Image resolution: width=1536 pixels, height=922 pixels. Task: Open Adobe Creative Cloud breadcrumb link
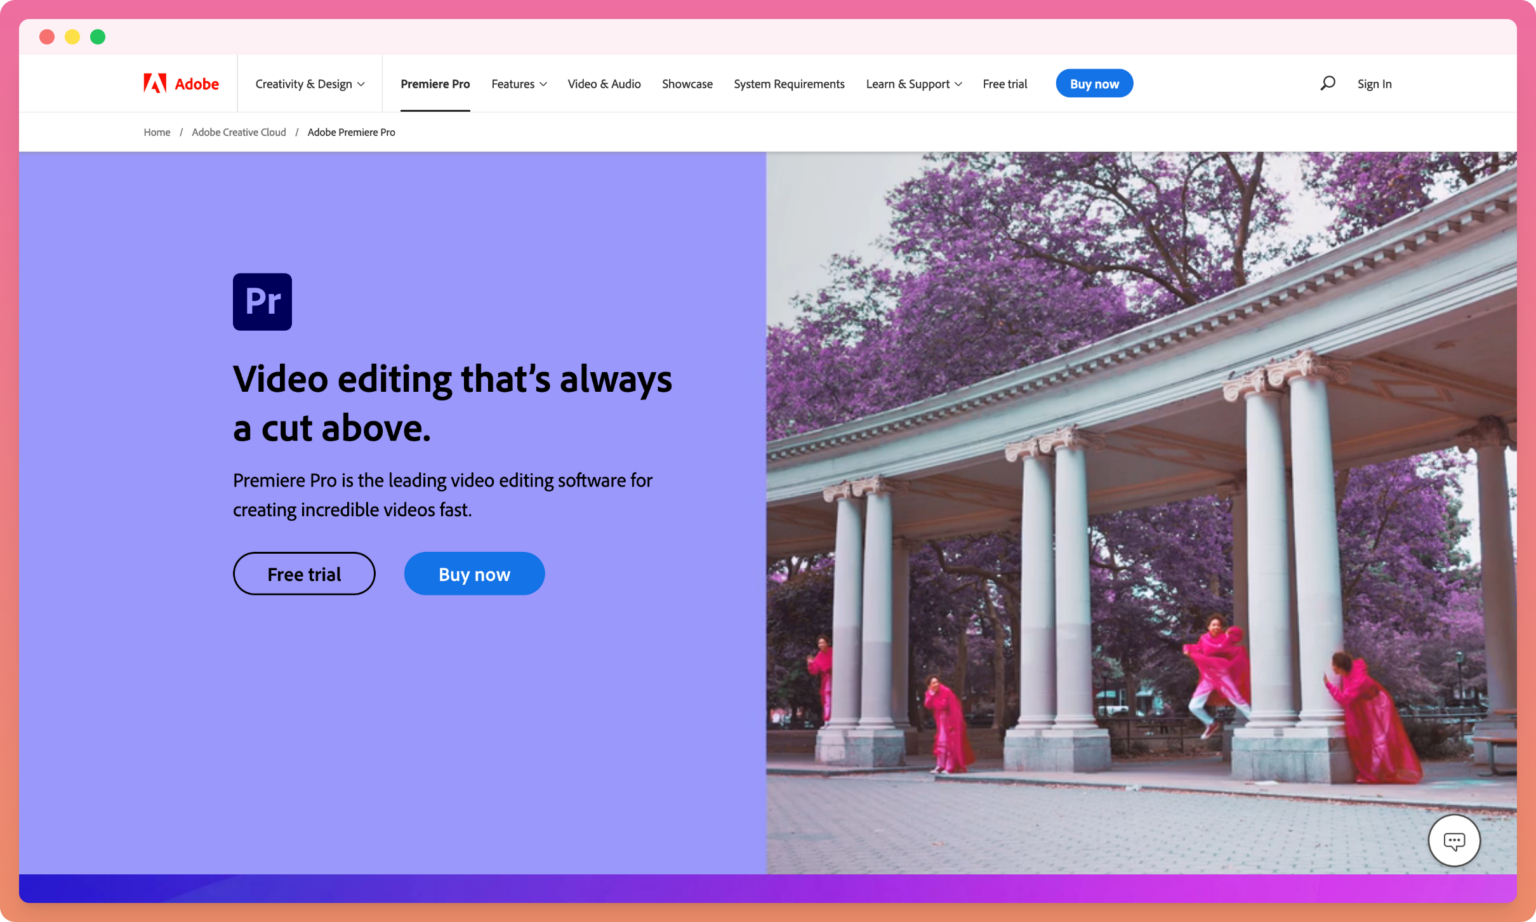tap(239, 131)
